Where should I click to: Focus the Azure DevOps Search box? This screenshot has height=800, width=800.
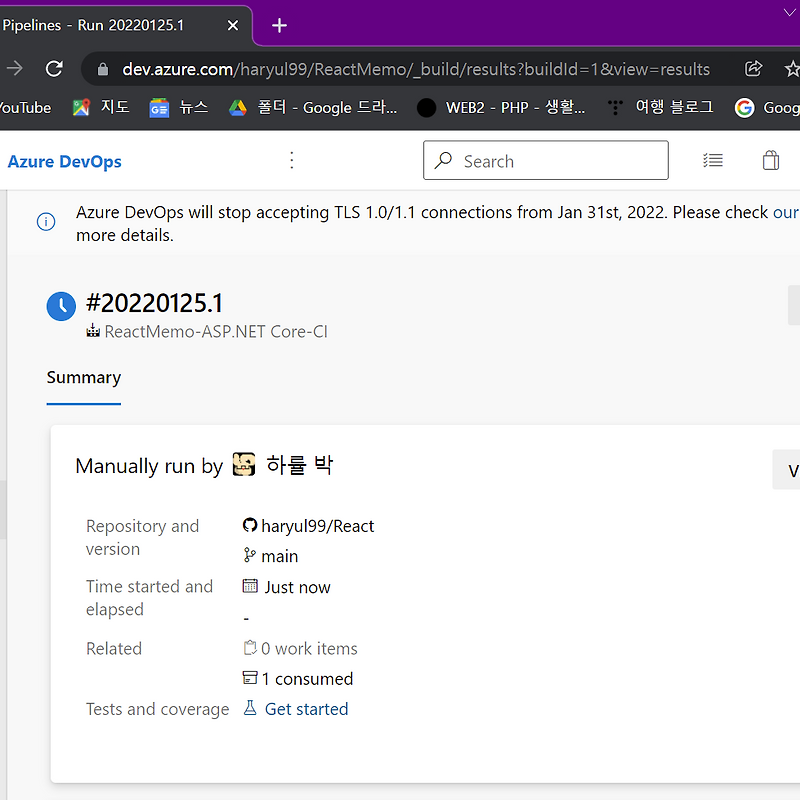tap(545, 160)
